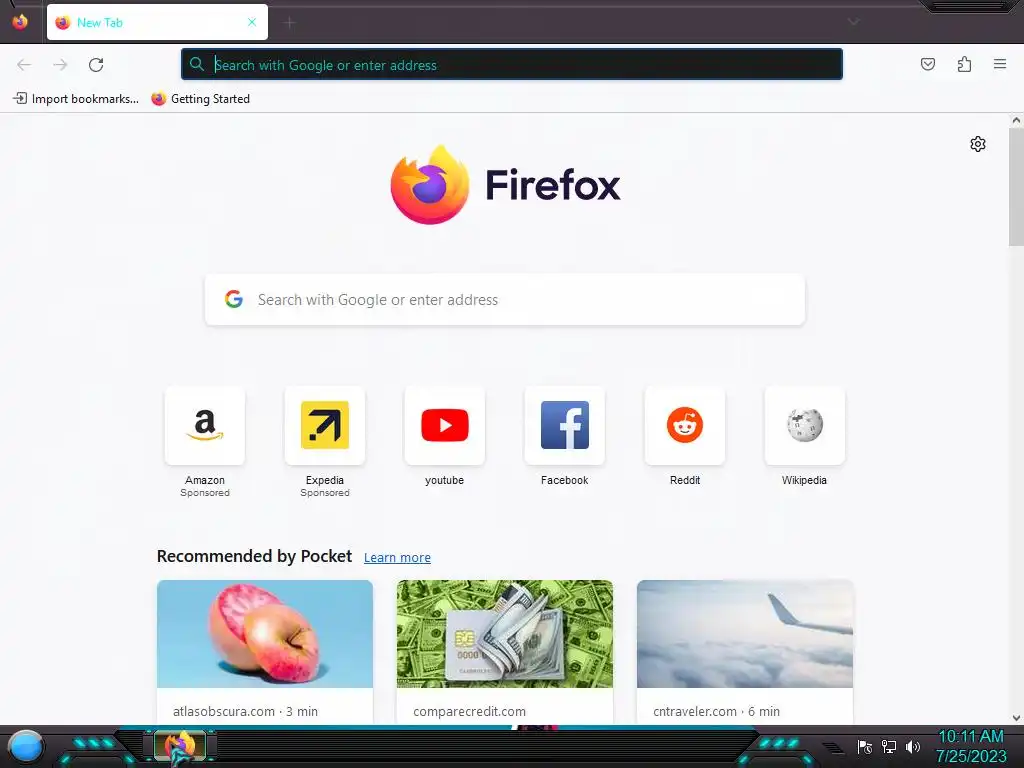Go forward with the forward arrow
1024x768 pixels.
pos(60,65)
